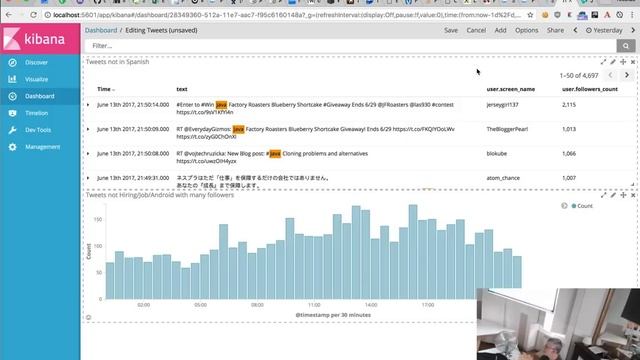Add a visualization with Add

pyautogui.click(x=500, y=30)
